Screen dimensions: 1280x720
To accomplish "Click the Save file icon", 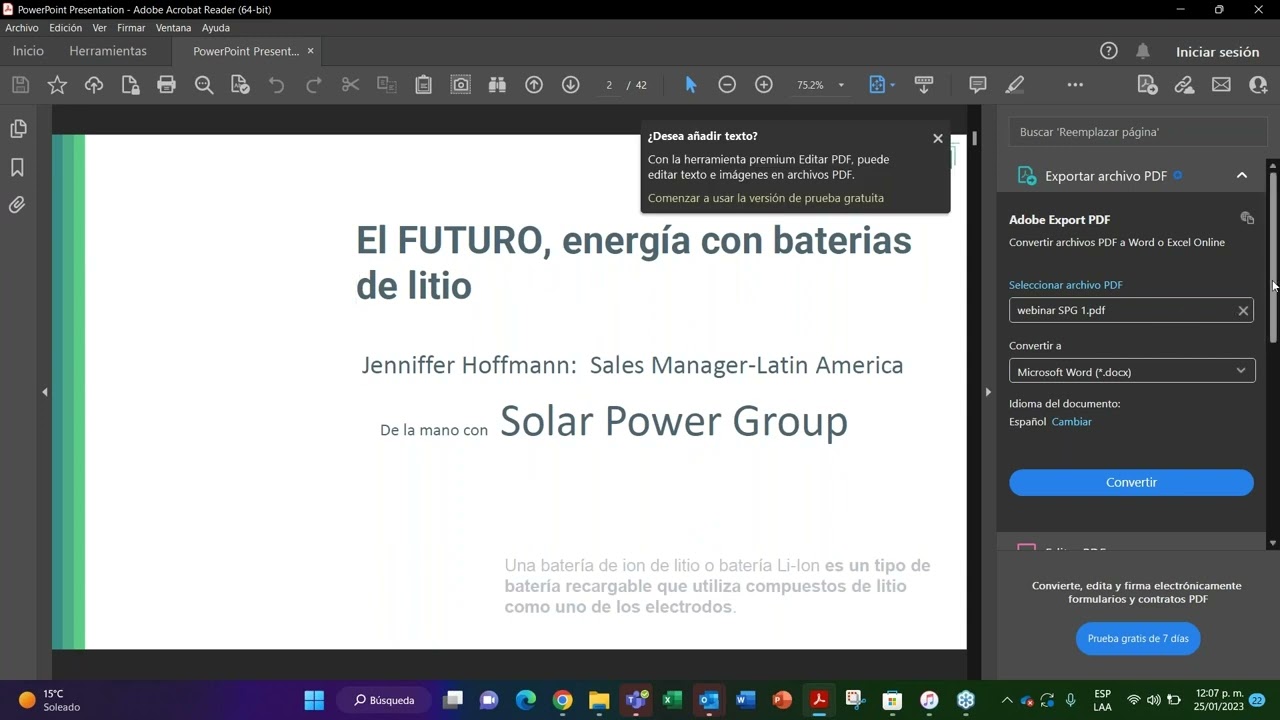I will click(x=20, y=85).
